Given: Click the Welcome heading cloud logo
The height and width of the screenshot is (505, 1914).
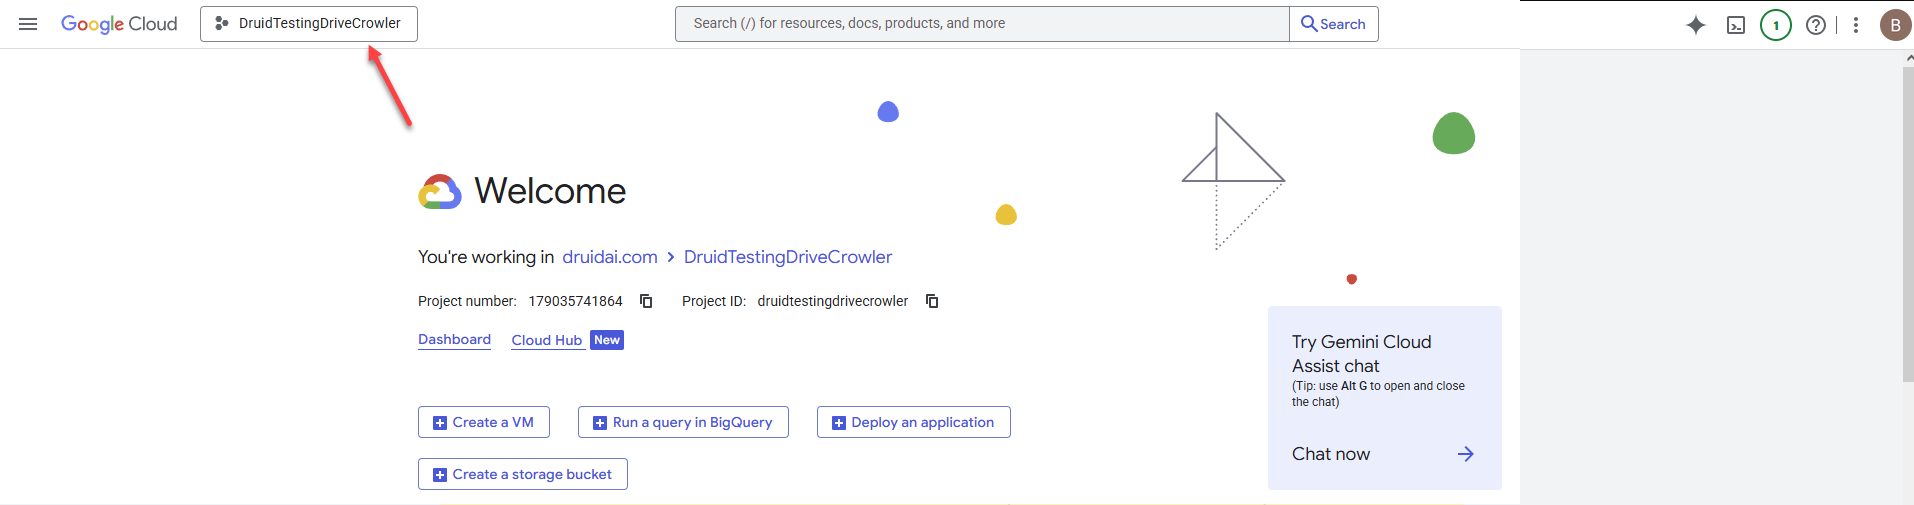Looking at the screenshot, I should point(440,191).
